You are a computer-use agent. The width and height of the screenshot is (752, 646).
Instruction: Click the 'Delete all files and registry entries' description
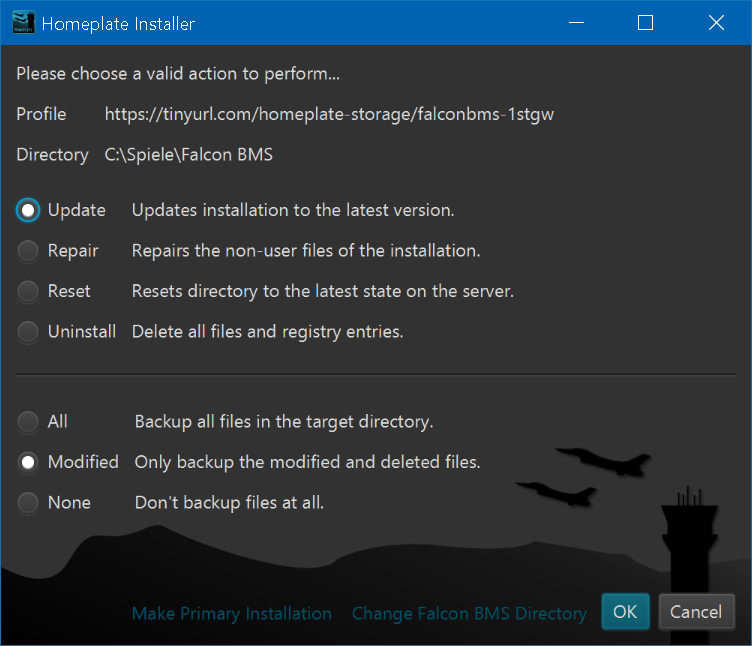tap(267, 331)
